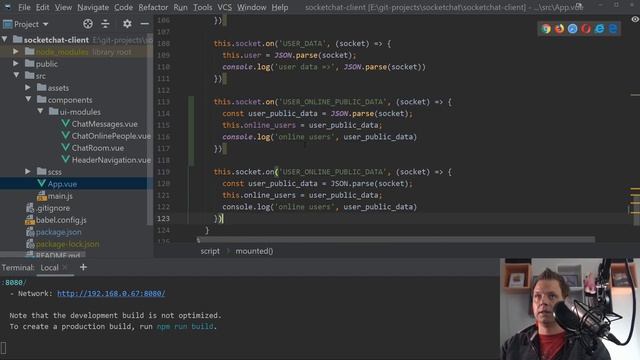640x360 pixels.
Task: Open the Window menu
Action: (x=251, y=7)
